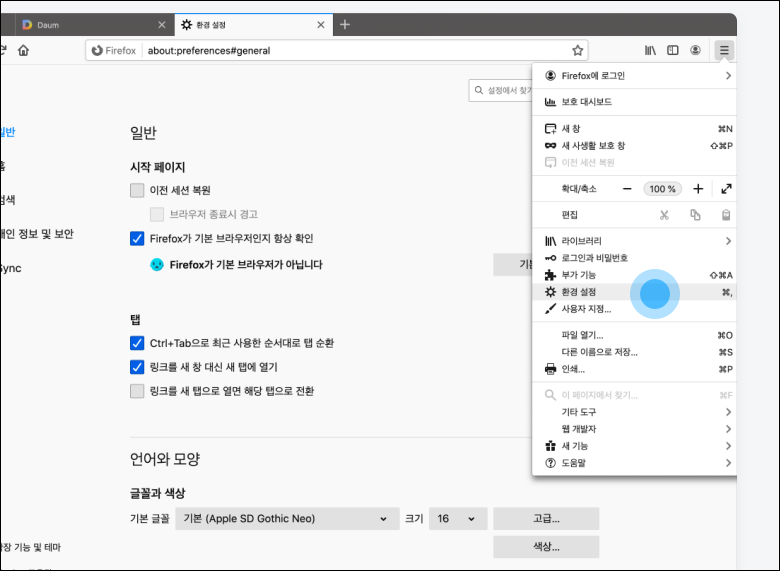This screenshot has height=571, width=780.
Task: Choose 새 창 in the menu
Action: [x=634, y=129]
